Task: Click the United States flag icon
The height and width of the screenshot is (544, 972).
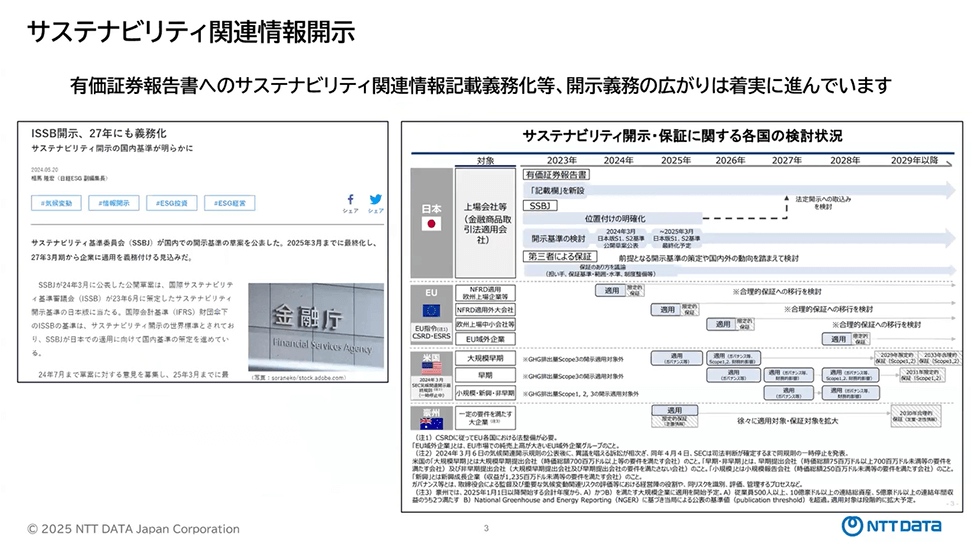Action: tap(432, 367)
